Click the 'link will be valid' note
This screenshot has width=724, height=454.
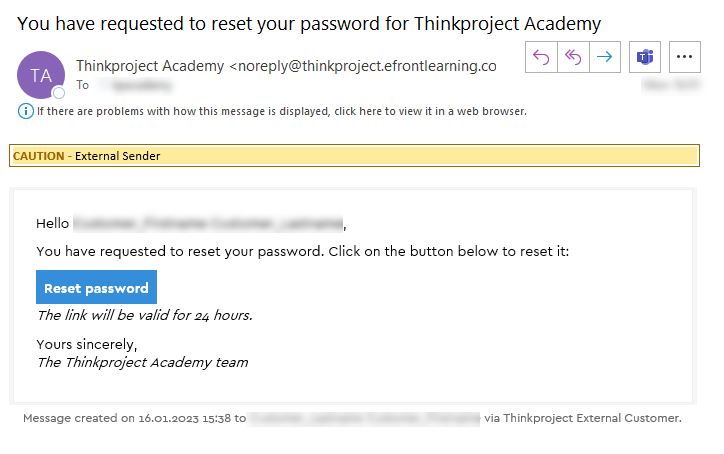click(x=144, y=316)
